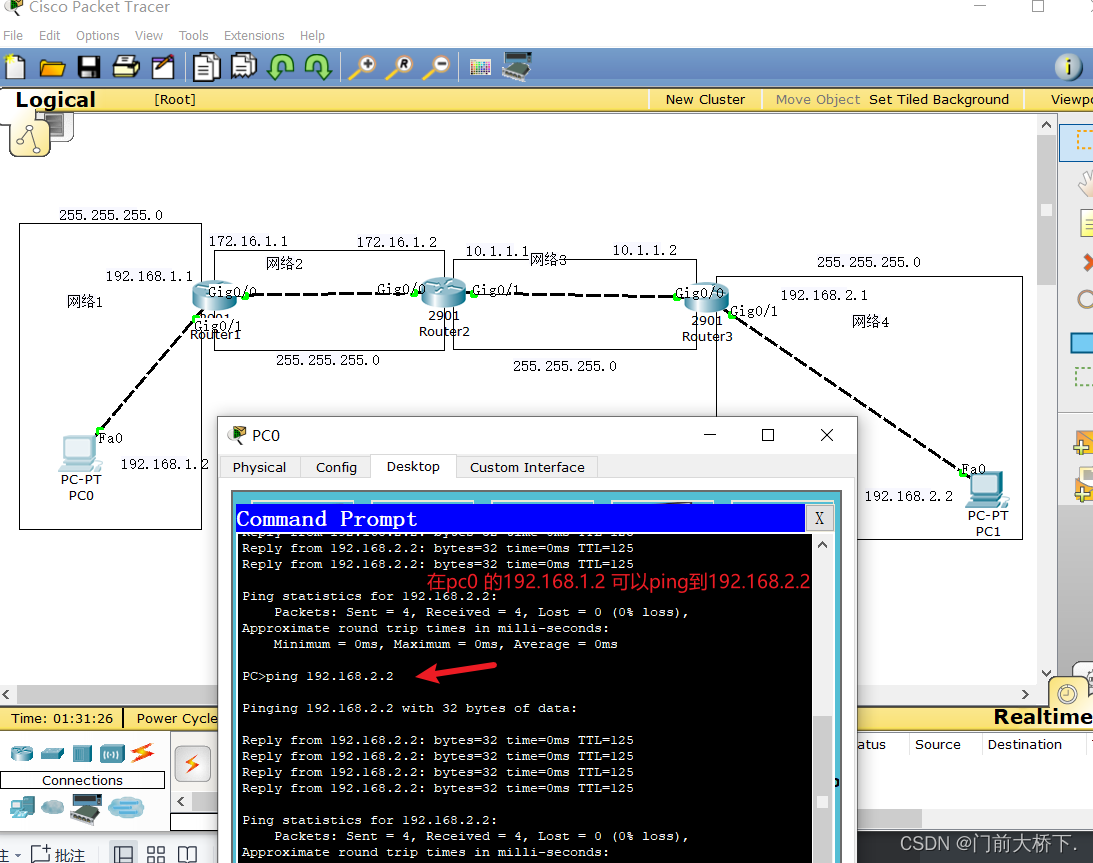Open the Extensions menu
The width and height of the screenshot is (1093, 863).
click(x=254, y=36)
